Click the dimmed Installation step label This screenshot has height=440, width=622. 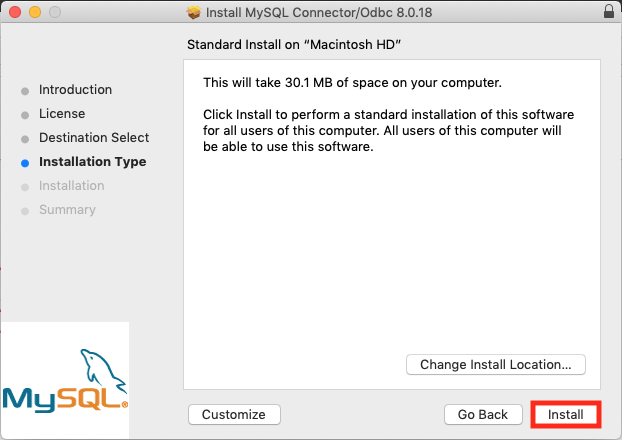tap(71, 186)
